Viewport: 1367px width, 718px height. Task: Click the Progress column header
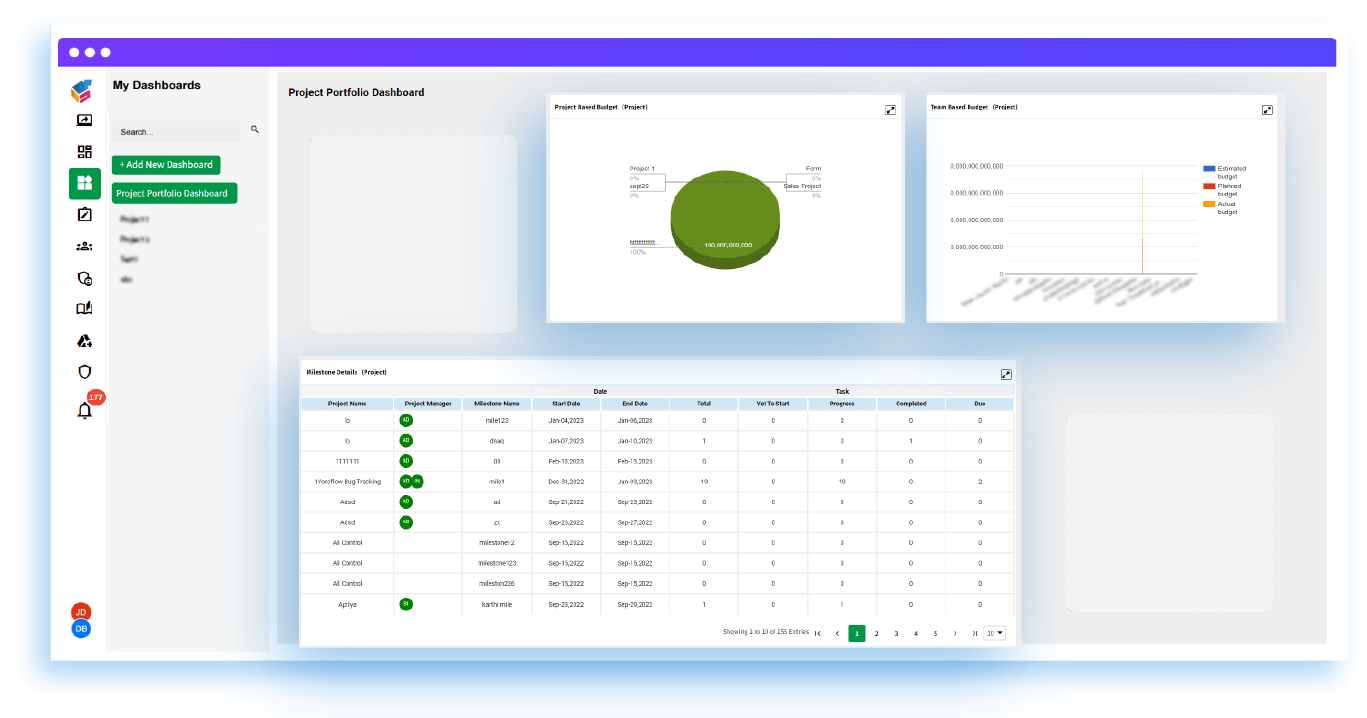coord(842,404)
